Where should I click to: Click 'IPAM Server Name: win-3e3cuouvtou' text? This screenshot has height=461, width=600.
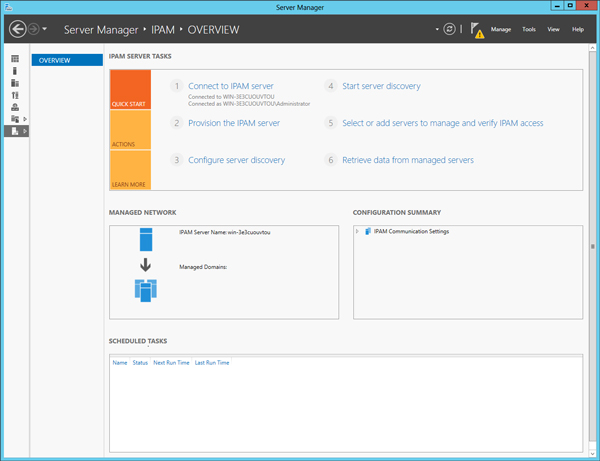[225, 232]
